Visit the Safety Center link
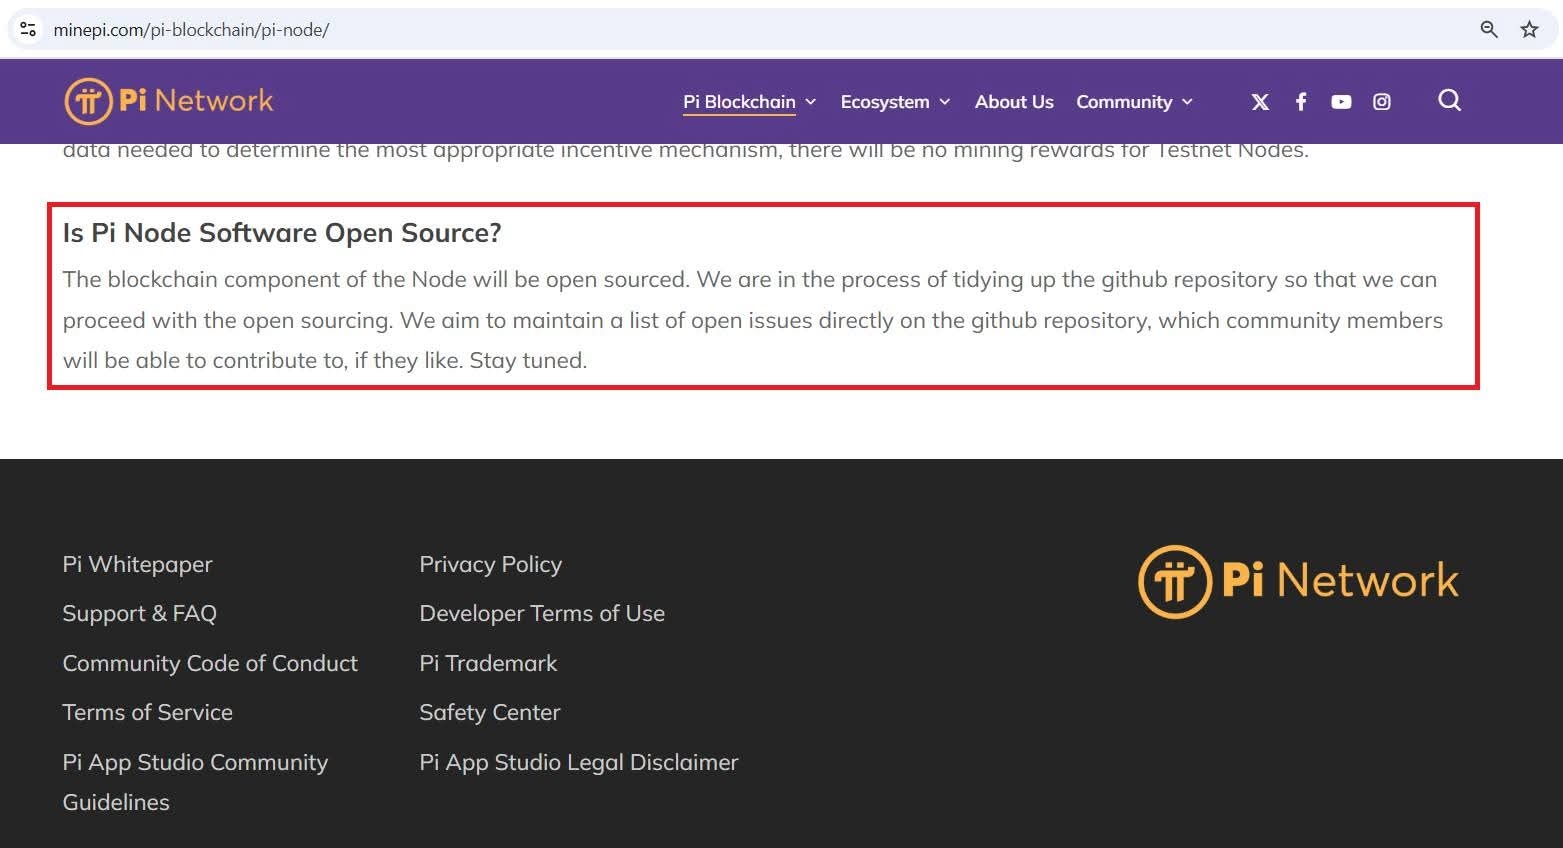The image size is (1563, 848). (x=489, y=712)
